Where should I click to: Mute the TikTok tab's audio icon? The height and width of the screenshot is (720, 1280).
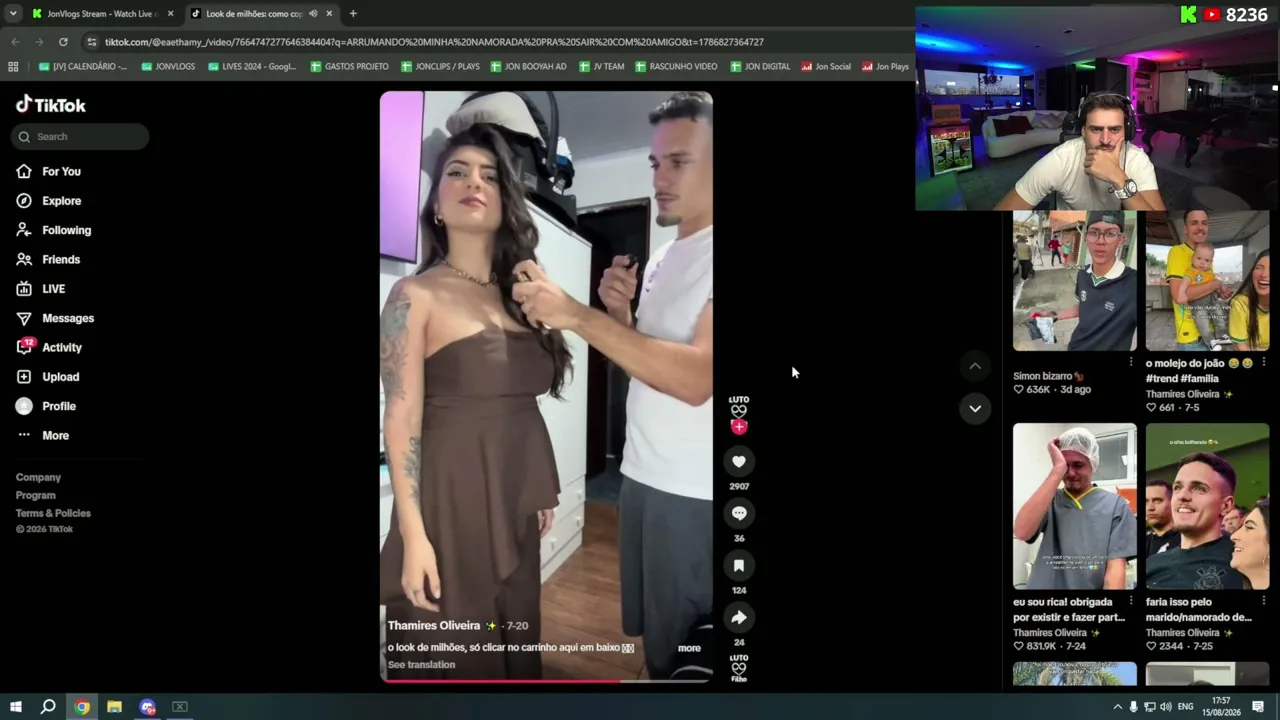(x=313, y=14)
